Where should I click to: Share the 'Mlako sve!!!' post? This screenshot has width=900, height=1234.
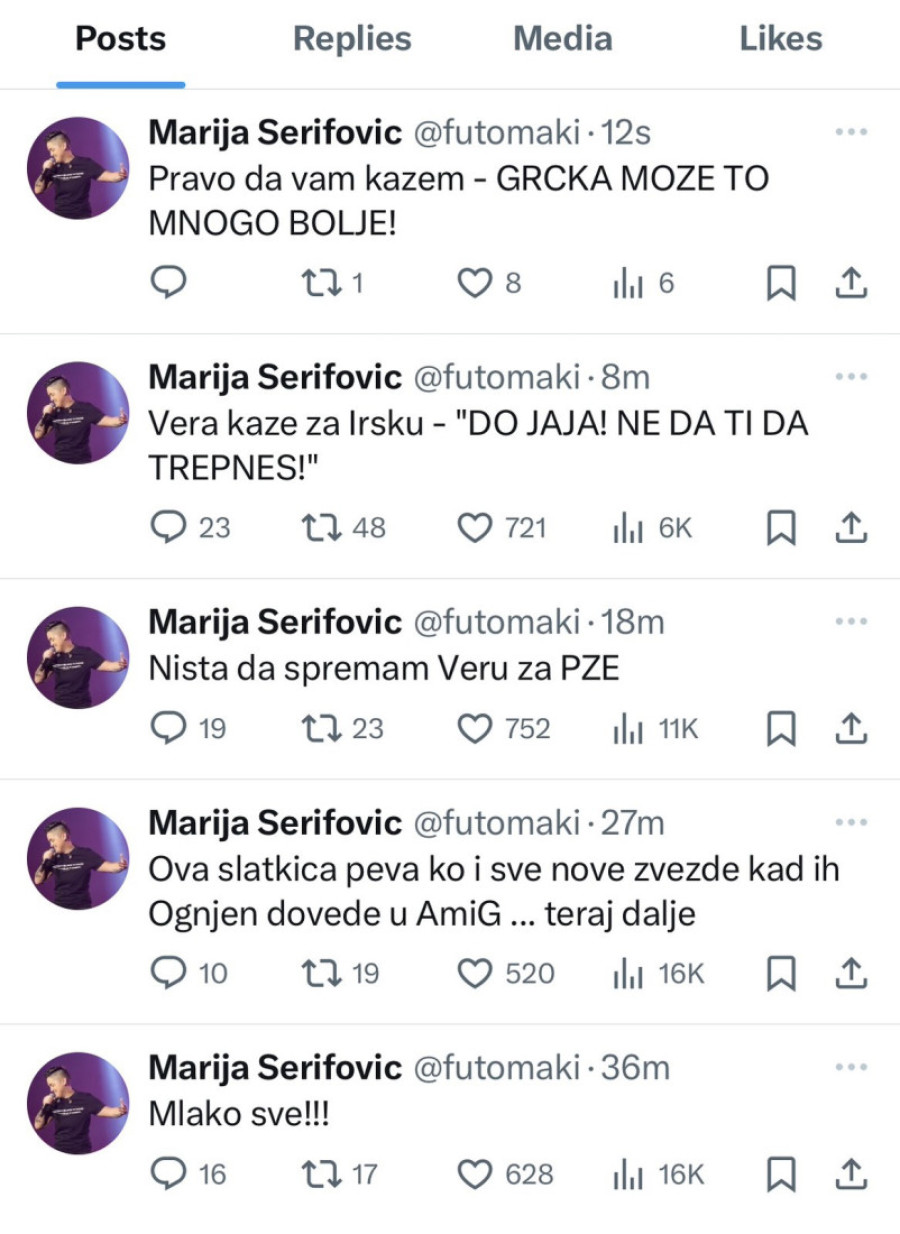pyautogui.click(x=849, y=1173)
